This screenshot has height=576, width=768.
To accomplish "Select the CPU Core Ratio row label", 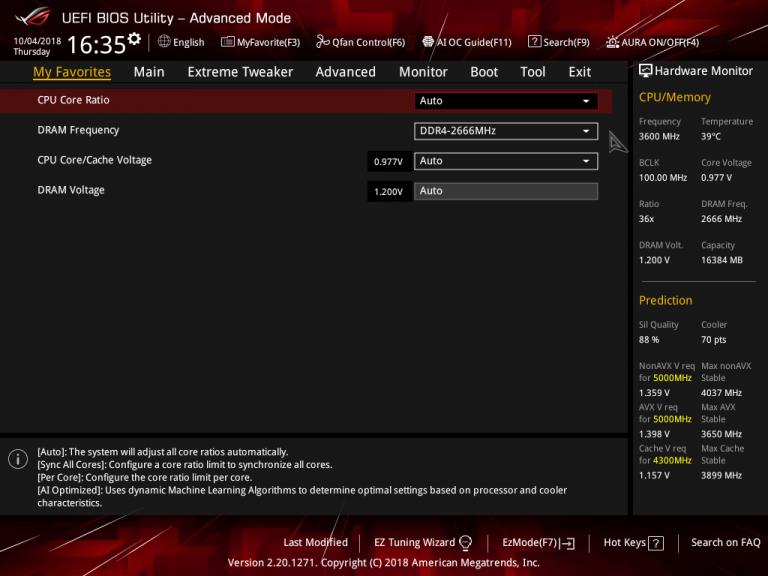I will coord(73,100).
